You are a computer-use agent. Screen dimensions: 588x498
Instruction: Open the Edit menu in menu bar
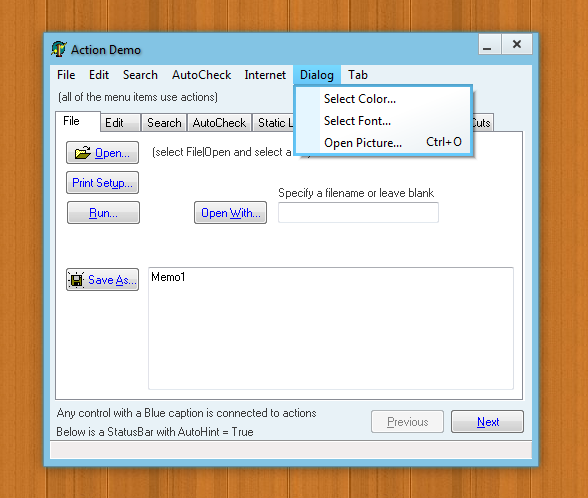click(x=99, y=75)
